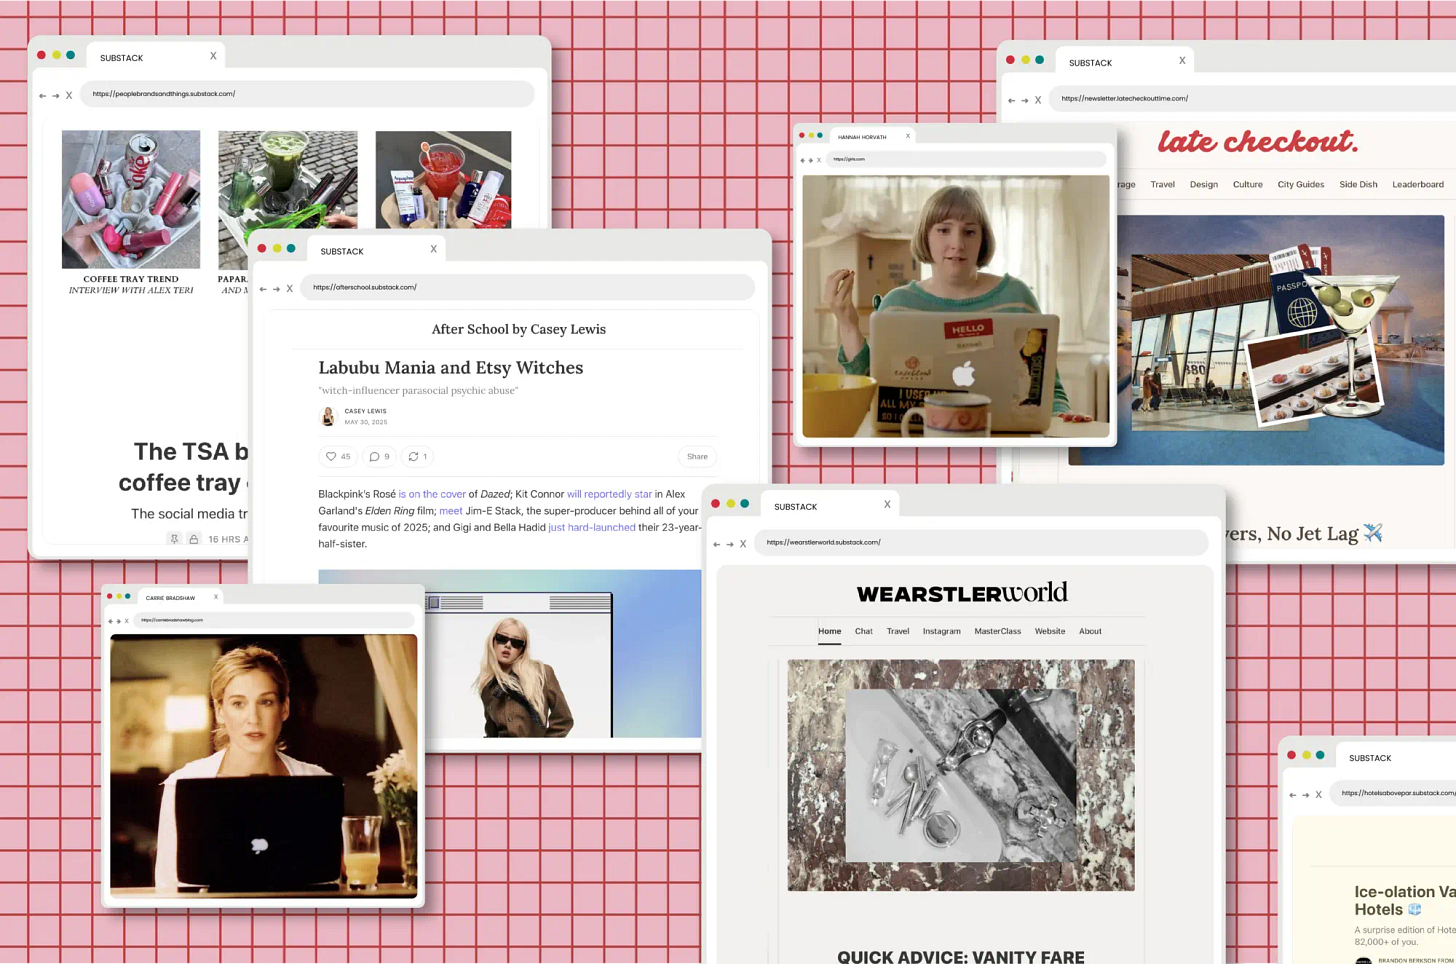This screenshot has width=1456, height=964.
Task: Click back arrow in wearstlerworld window
Action: click(x=716, y=544)
